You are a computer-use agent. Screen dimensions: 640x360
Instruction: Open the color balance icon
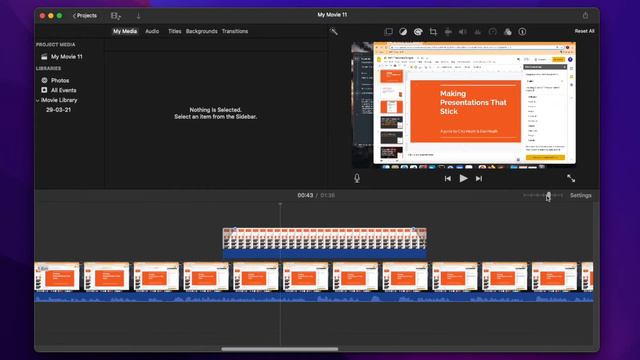403,31
